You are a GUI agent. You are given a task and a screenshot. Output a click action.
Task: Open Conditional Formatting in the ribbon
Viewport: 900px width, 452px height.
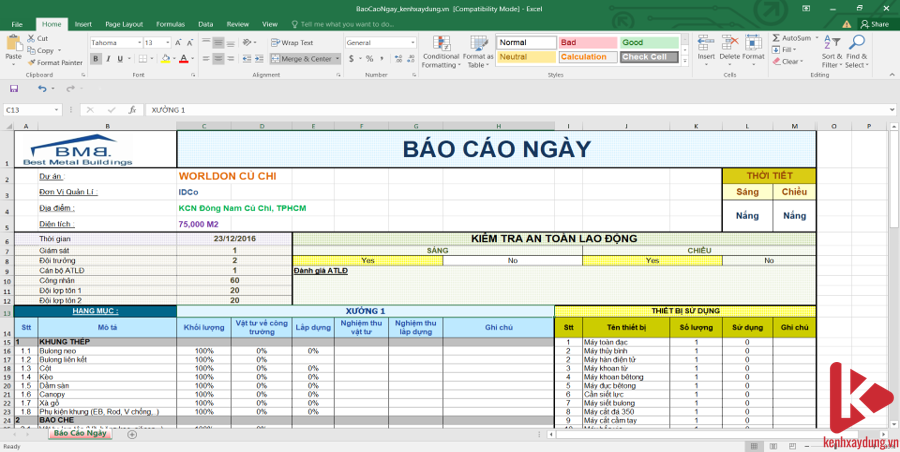(x=439, y=52)
